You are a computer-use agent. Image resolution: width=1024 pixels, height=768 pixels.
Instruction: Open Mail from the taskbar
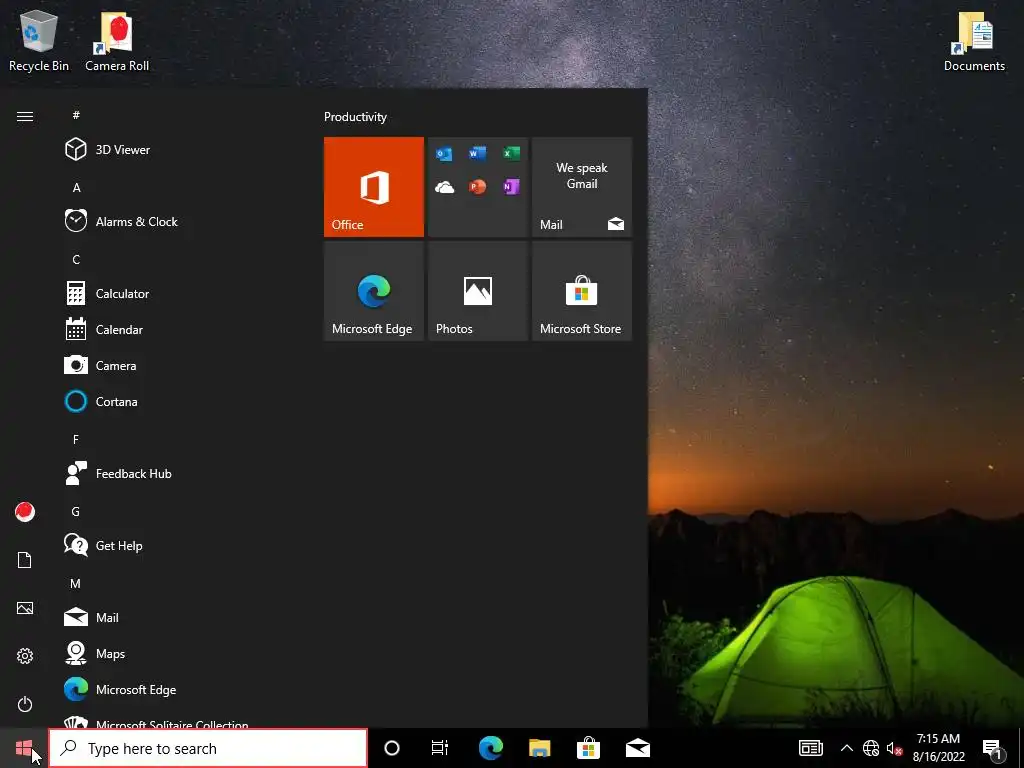click(638, 748)
